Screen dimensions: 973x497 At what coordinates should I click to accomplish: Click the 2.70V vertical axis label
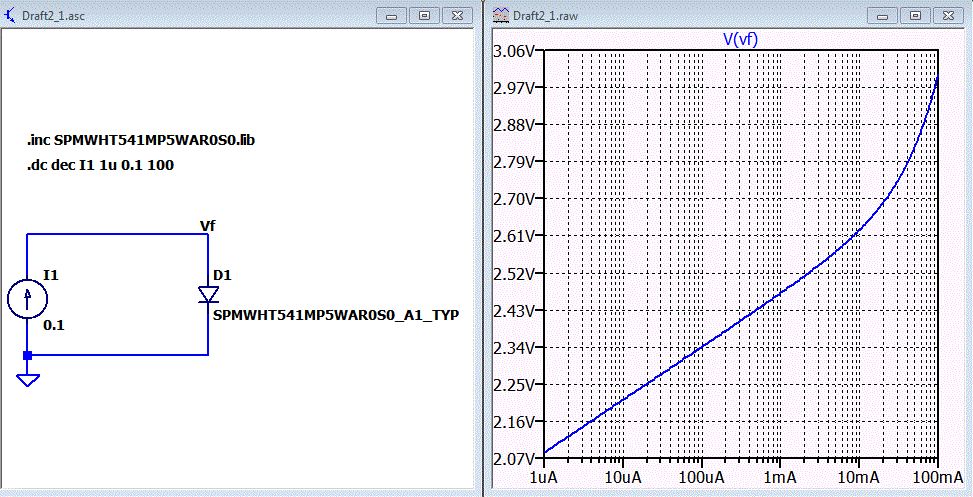point(514,199)
